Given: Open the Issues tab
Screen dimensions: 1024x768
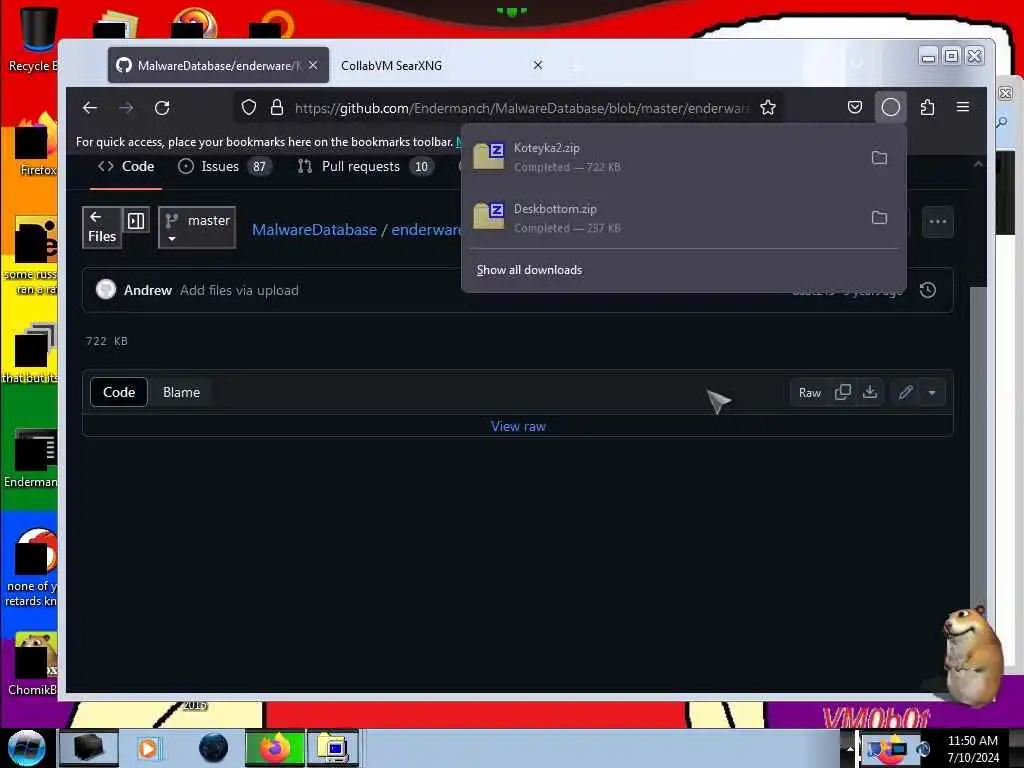Looking at the screenshot, I should tap(224, 167).
